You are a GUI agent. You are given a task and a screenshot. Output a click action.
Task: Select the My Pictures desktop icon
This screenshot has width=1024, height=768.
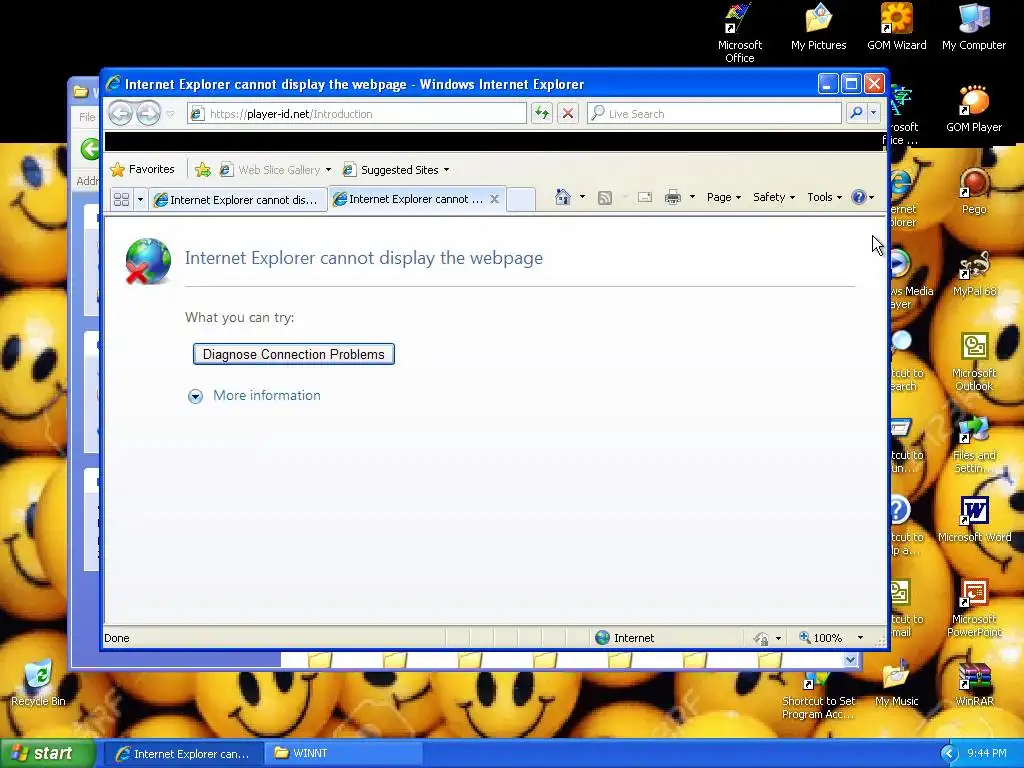coord(818,27)
